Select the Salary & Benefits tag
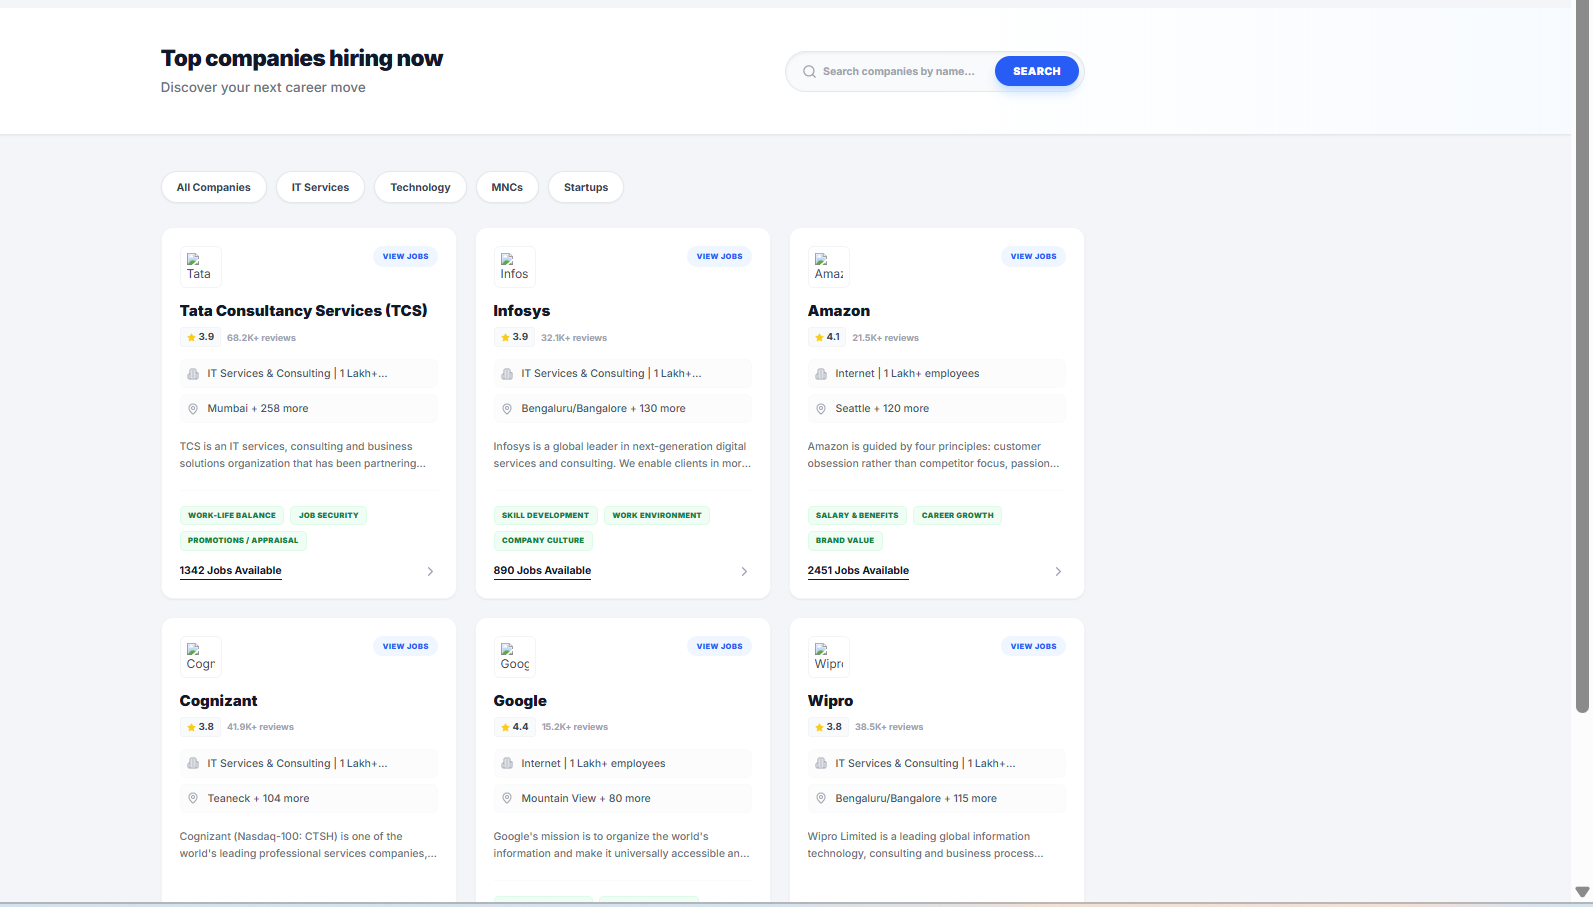This screenshot has height=907, width=1593. [x=857, y=516]
